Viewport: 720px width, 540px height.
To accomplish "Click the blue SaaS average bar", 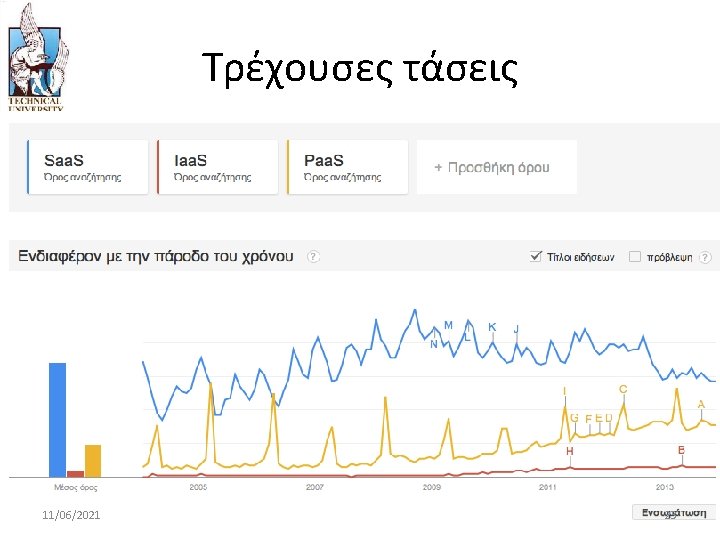I will tap(57, 419).
